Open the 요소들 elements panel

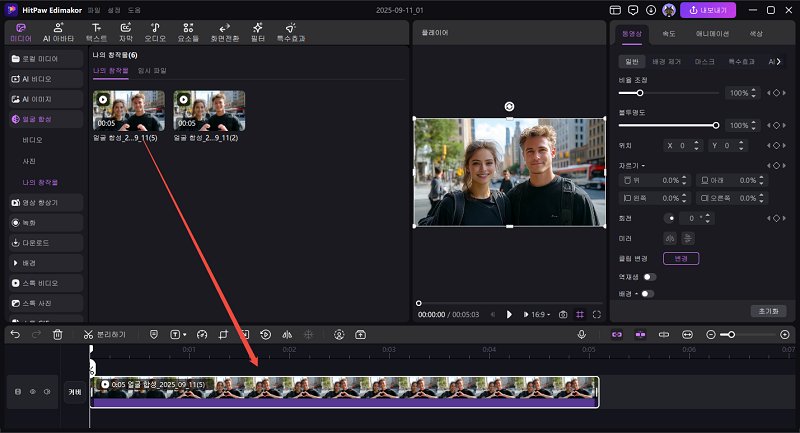point(188,32)
